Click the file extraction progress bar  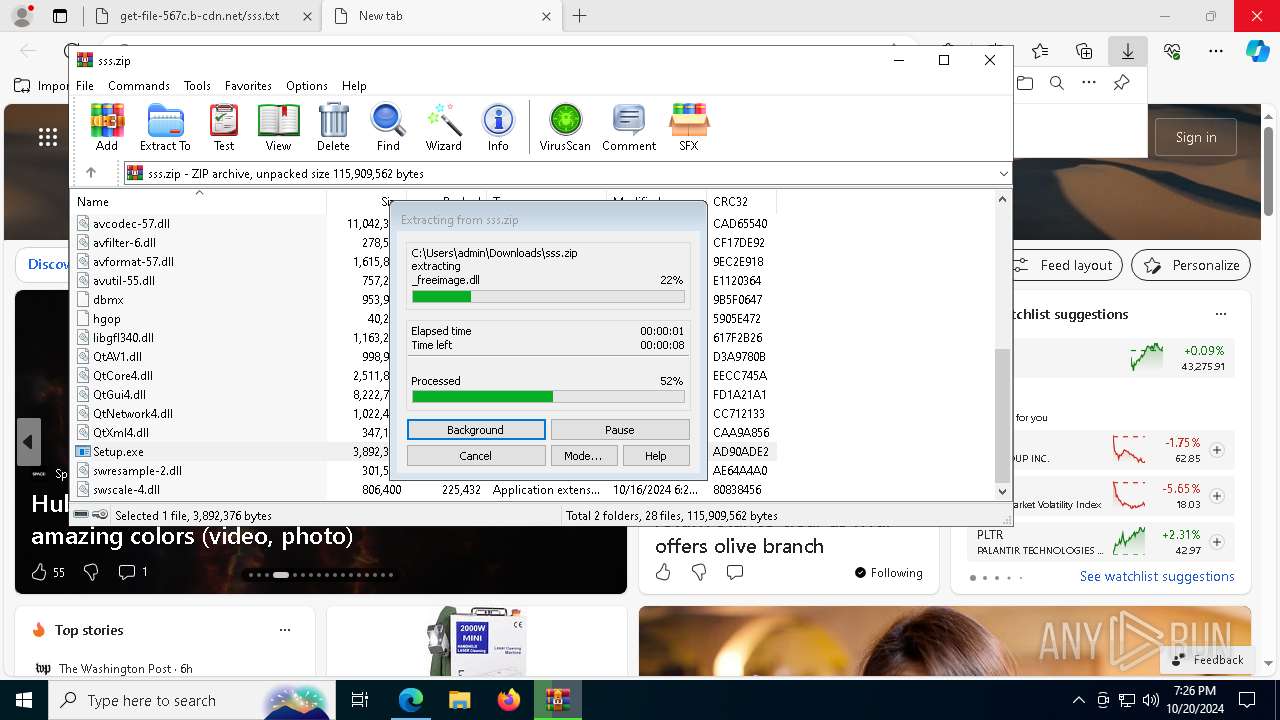[548, 297]
